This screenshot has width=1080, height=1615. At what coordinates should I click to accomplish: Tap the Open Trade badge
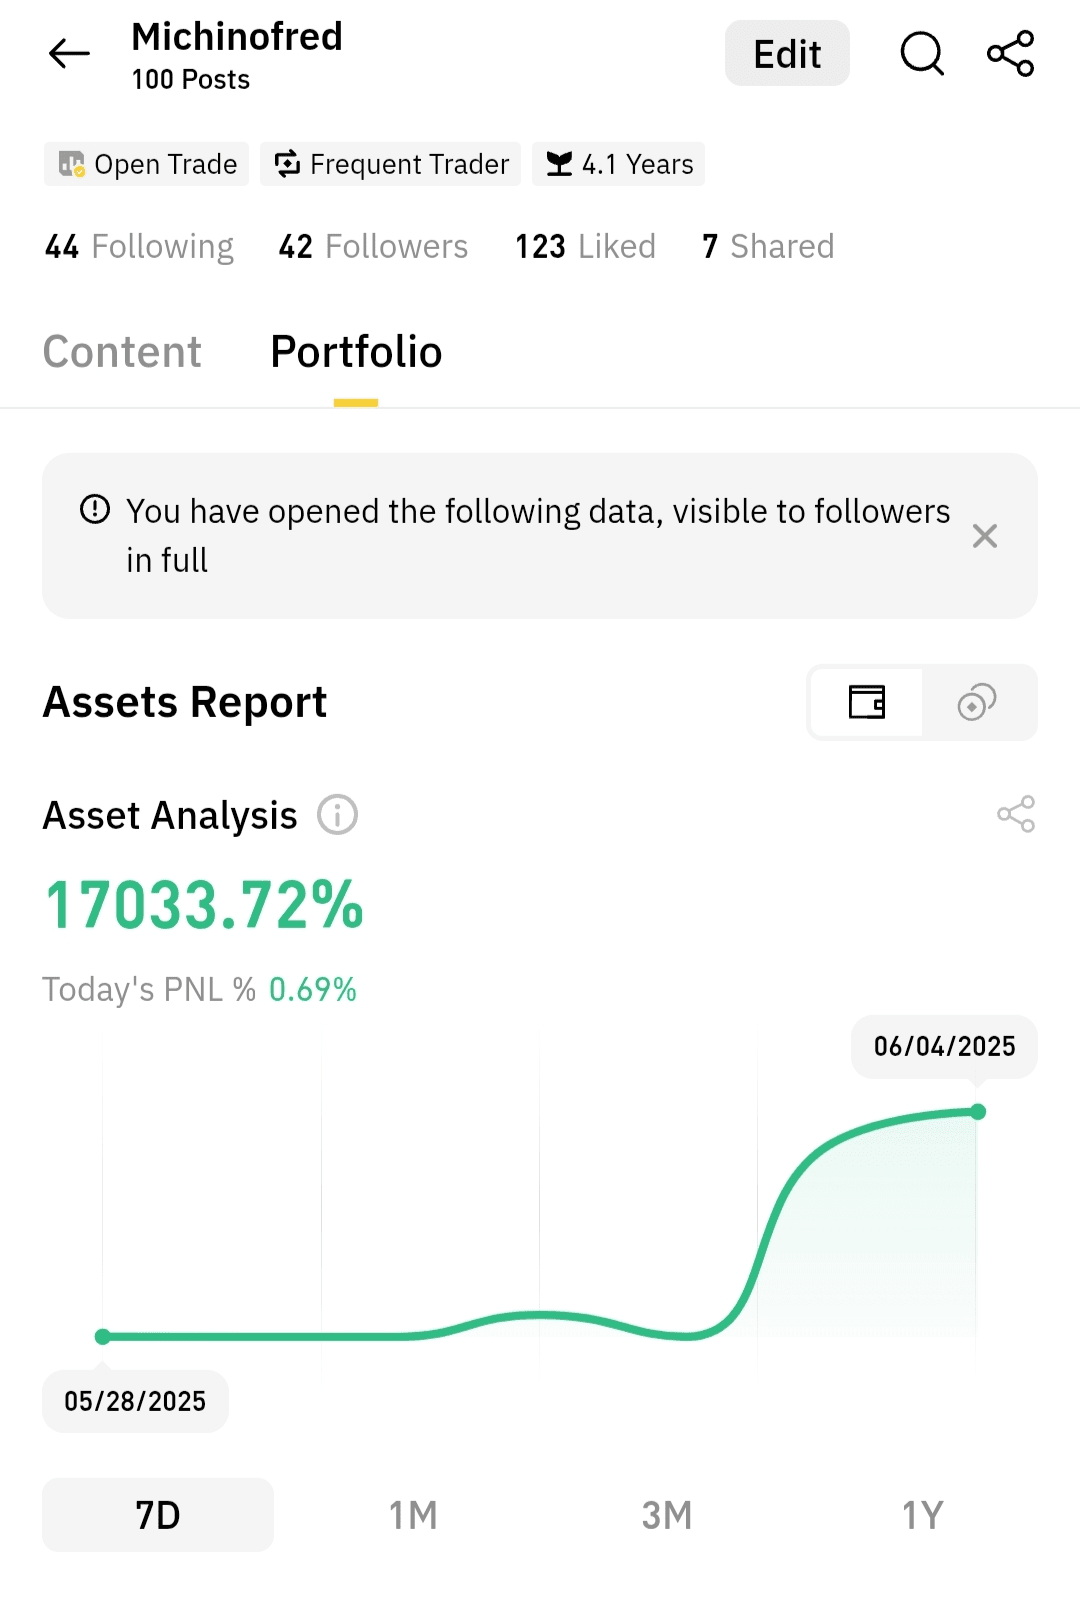click(x=147, y=164)
